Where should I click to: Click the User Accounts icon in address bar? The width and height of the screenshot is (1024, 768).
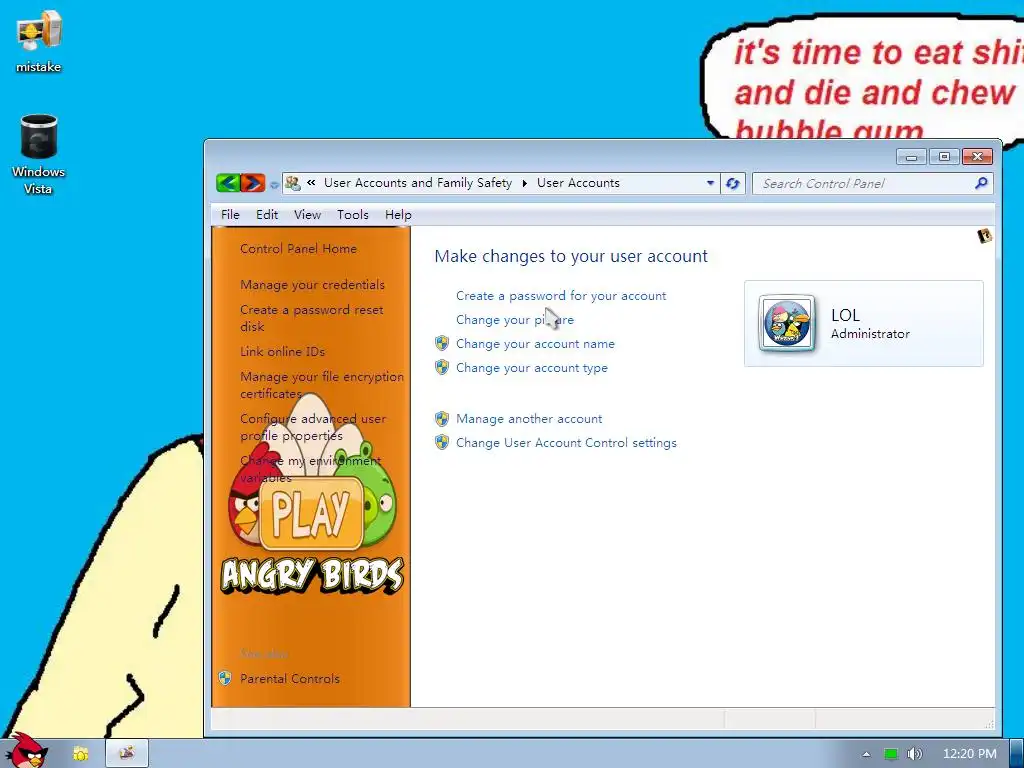[x=293, y=183]
